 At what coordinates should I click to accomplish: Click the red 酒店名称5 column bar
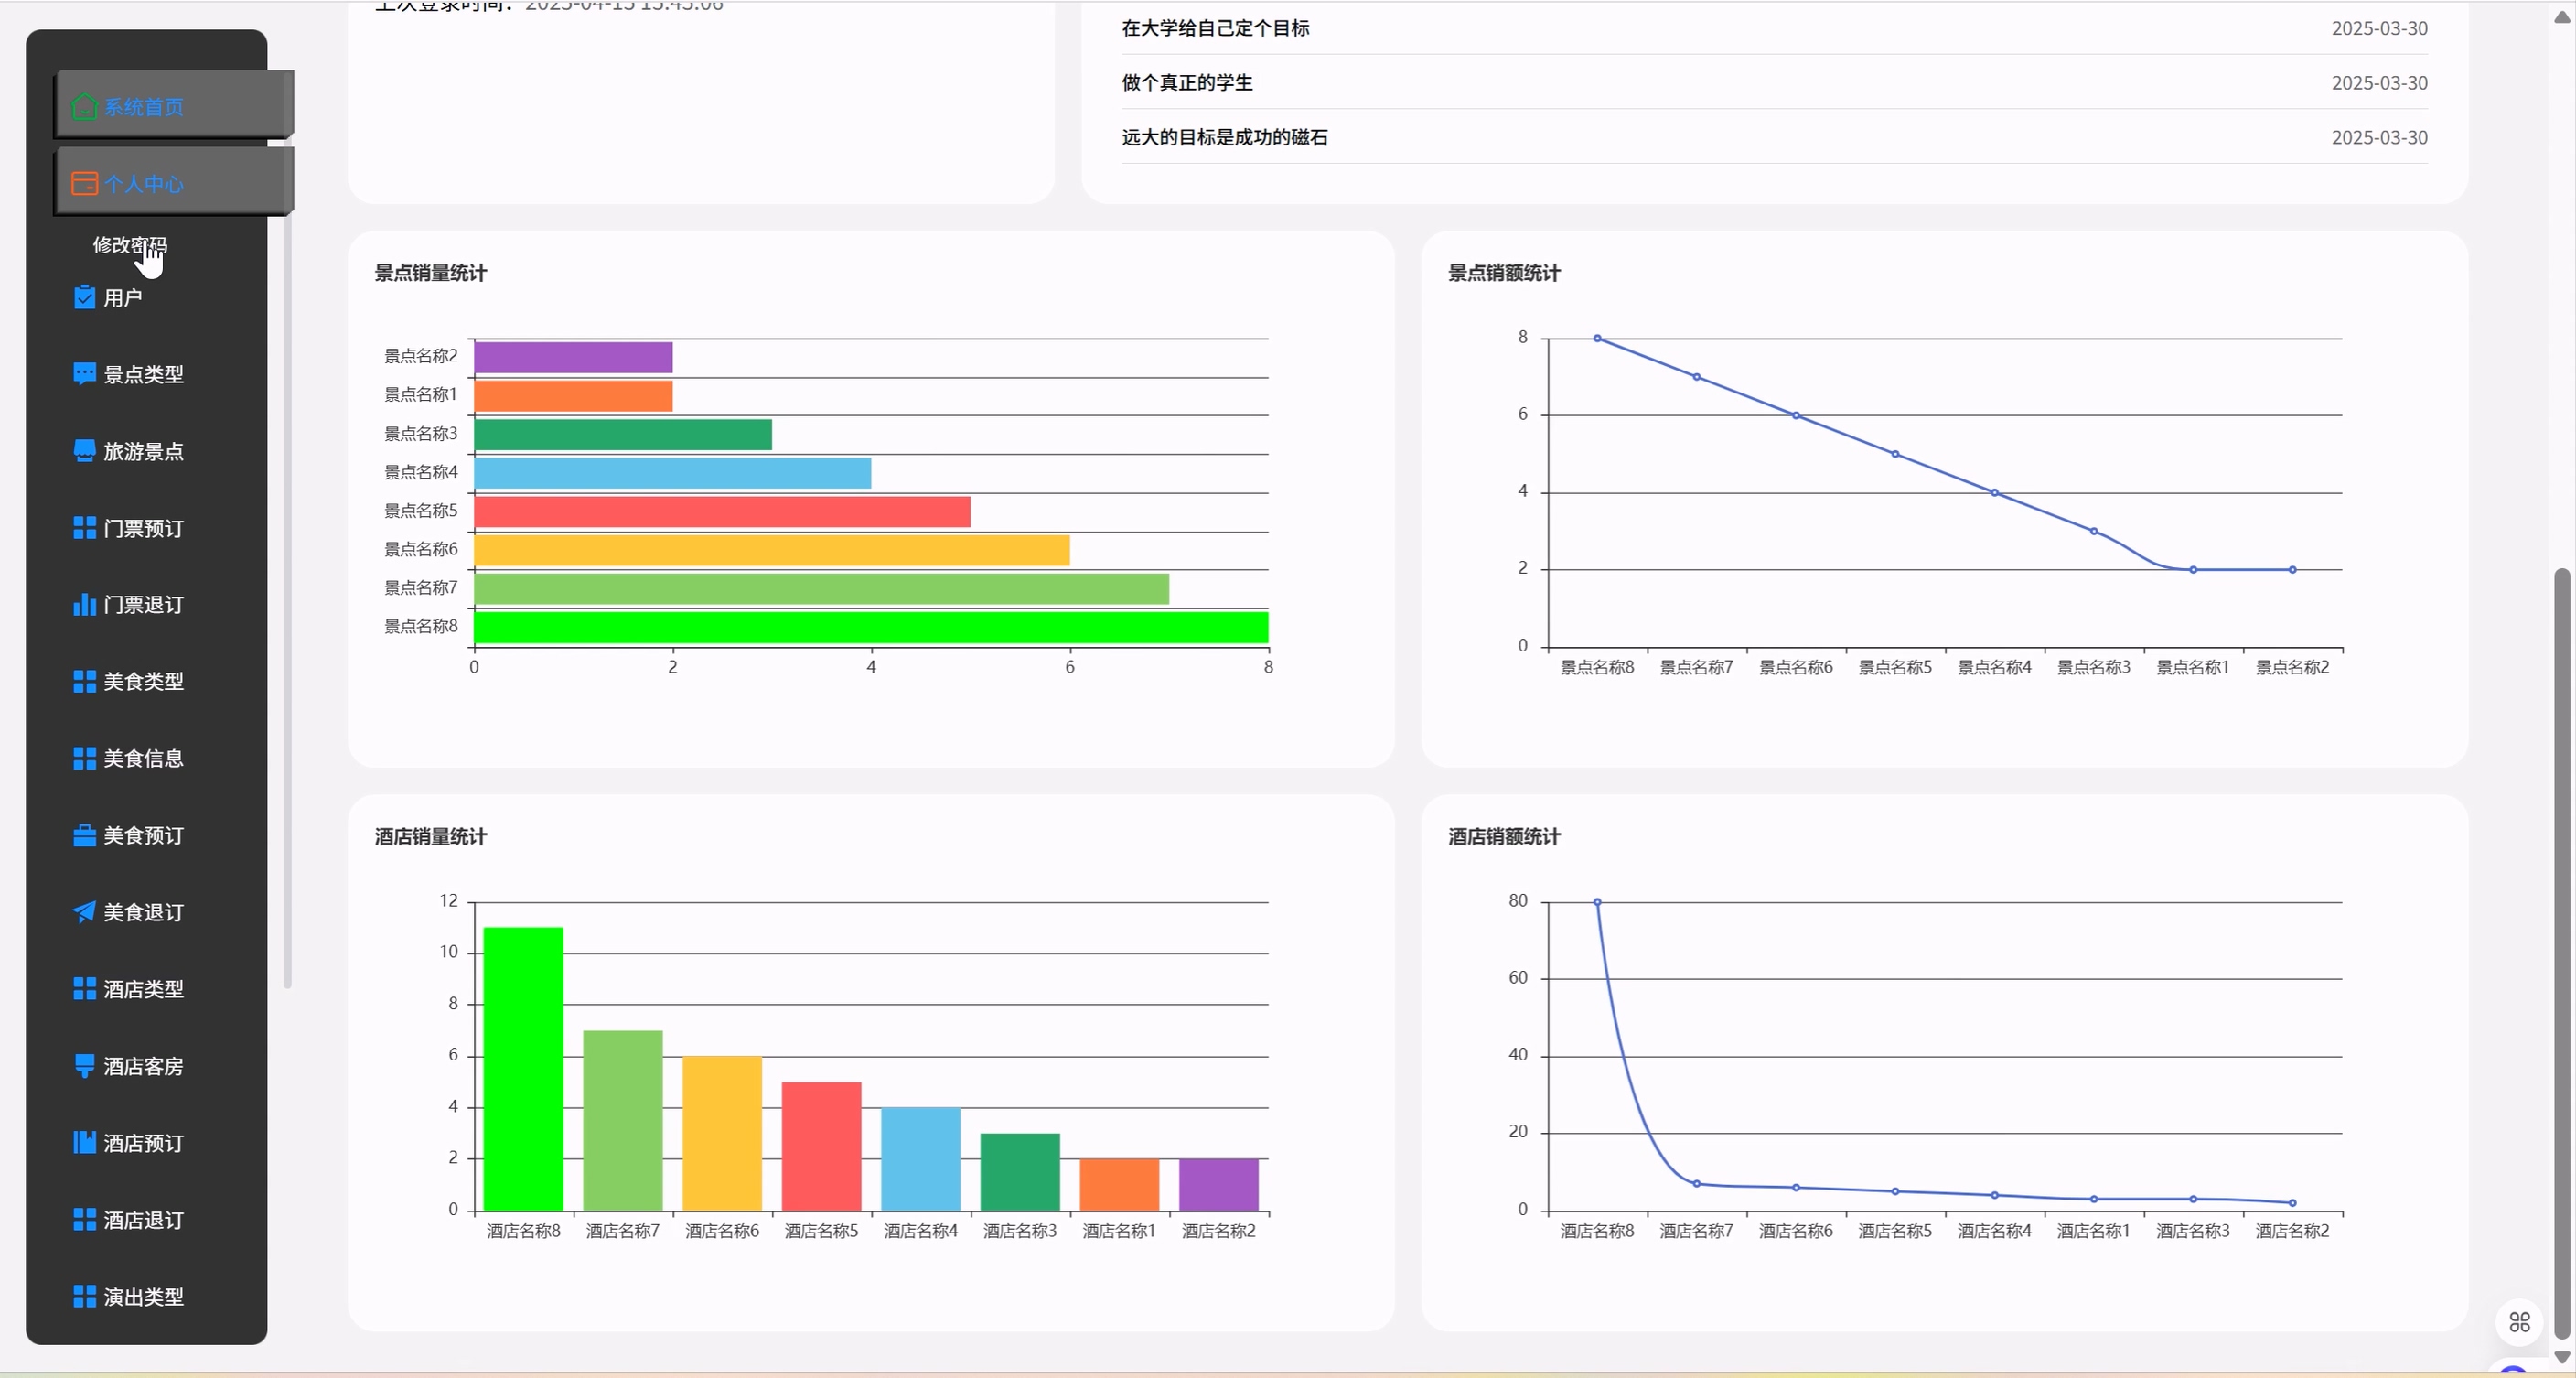pyautogui.click(x=821, y=1145)
